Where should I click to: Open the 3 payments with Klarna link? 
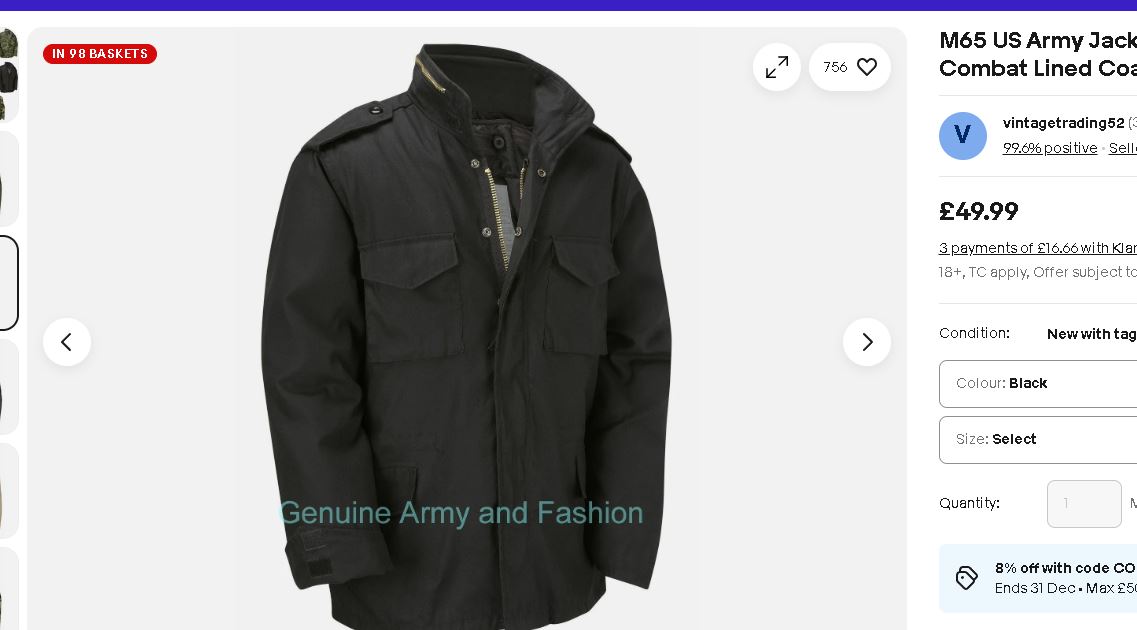(1038, 248)
